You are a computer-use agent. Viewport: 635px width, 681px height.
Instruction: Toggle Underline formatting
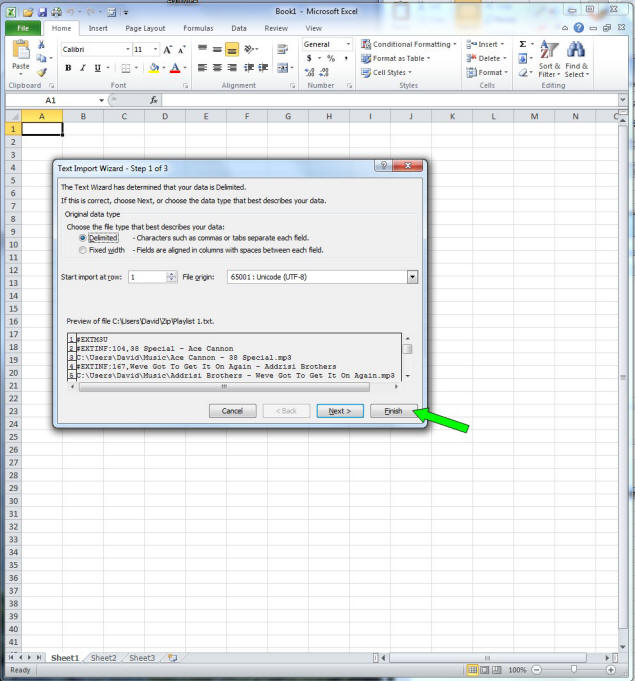click(97, 68)
